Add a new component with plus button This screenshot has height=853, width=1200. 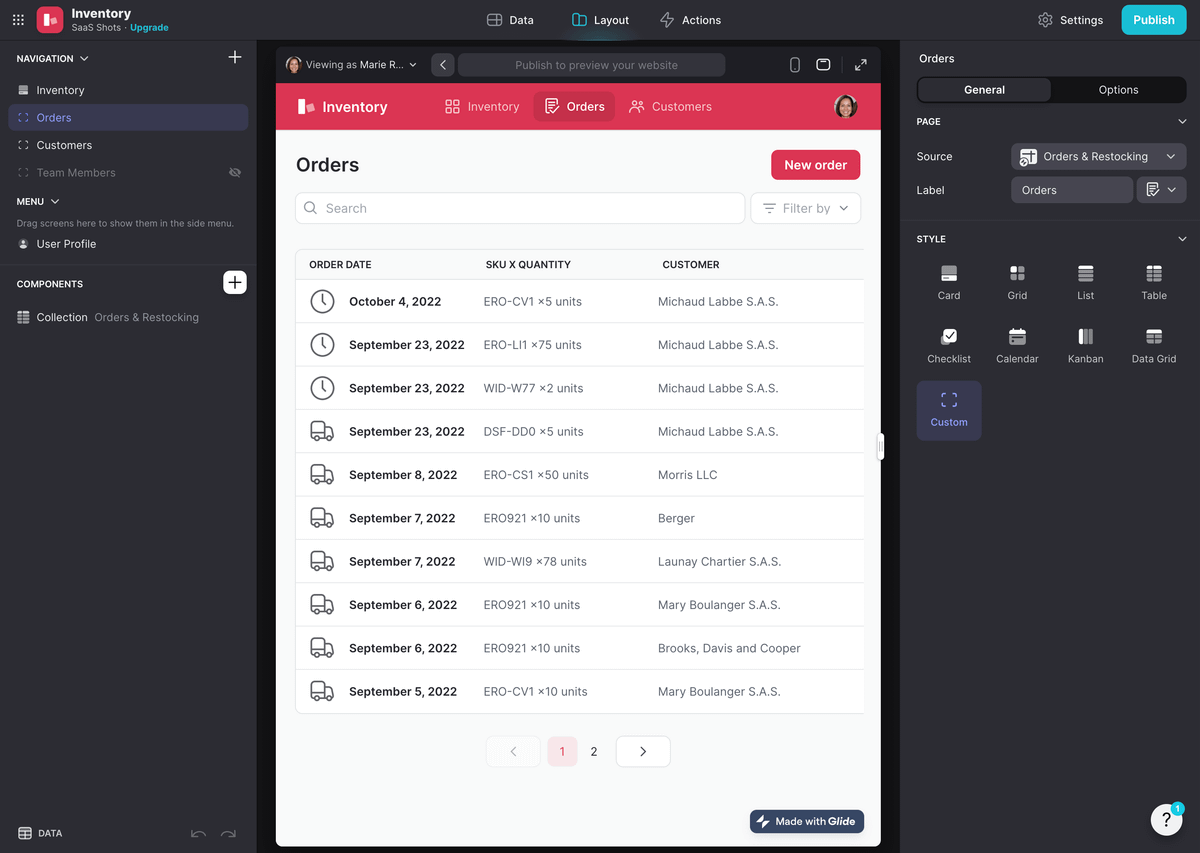point(234,283)
